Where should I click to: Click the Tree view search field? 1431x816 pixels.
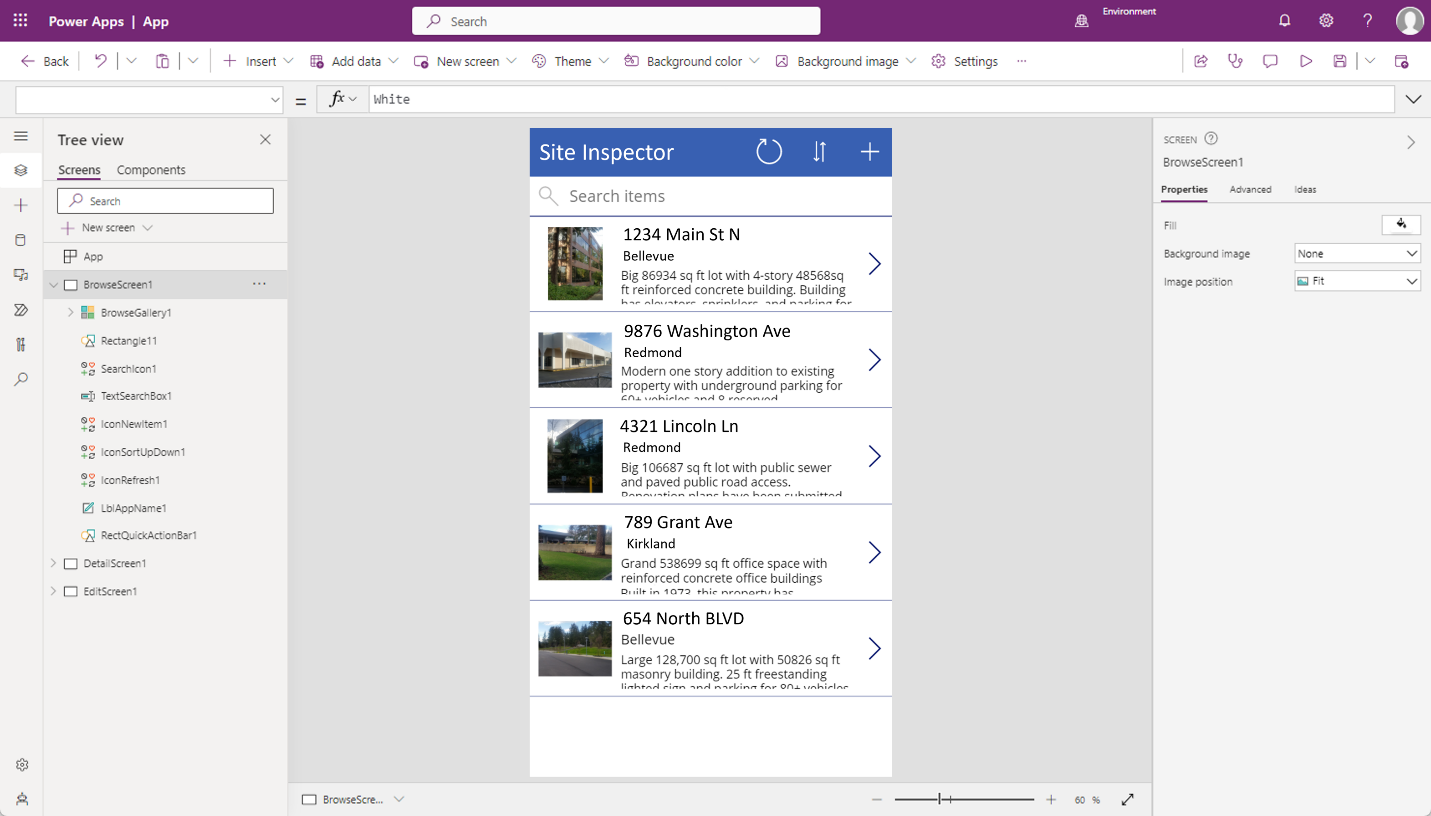click(x=165, y=201)
